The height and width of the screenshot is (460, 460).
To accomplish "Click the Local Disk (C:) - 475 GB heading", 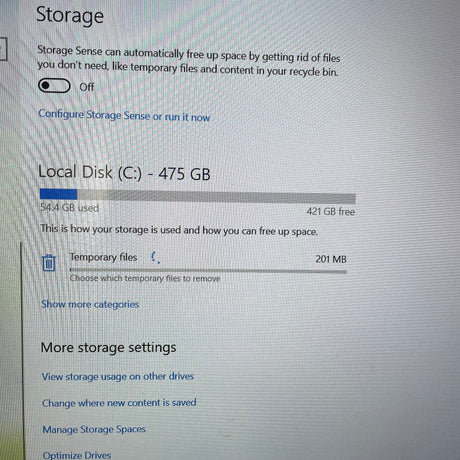I will [124, 173].
